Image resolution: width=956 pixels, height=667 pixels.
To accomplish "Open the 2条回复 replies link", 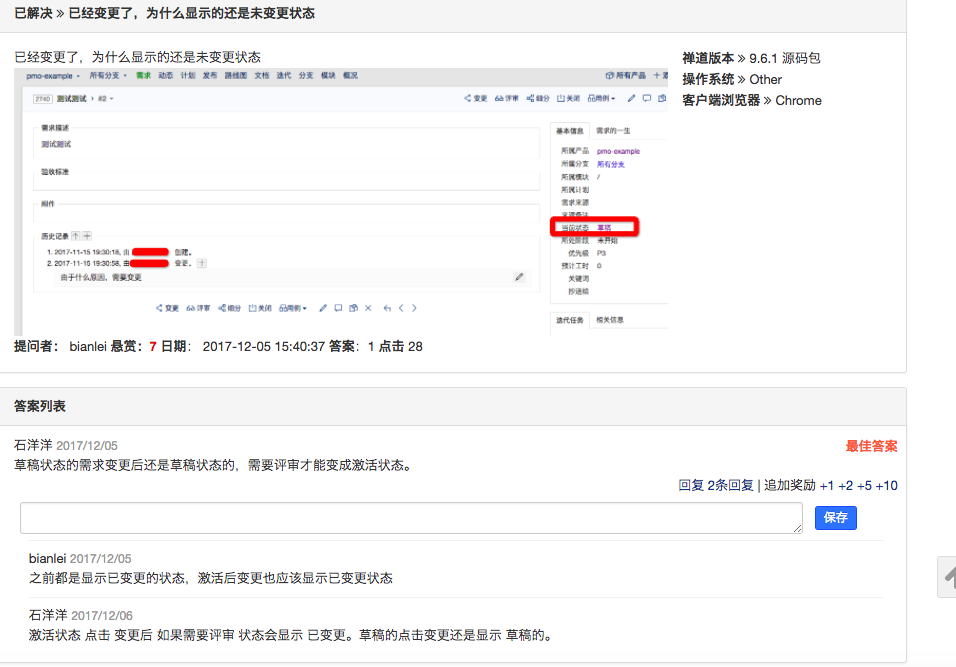I will tap(730, 485).
